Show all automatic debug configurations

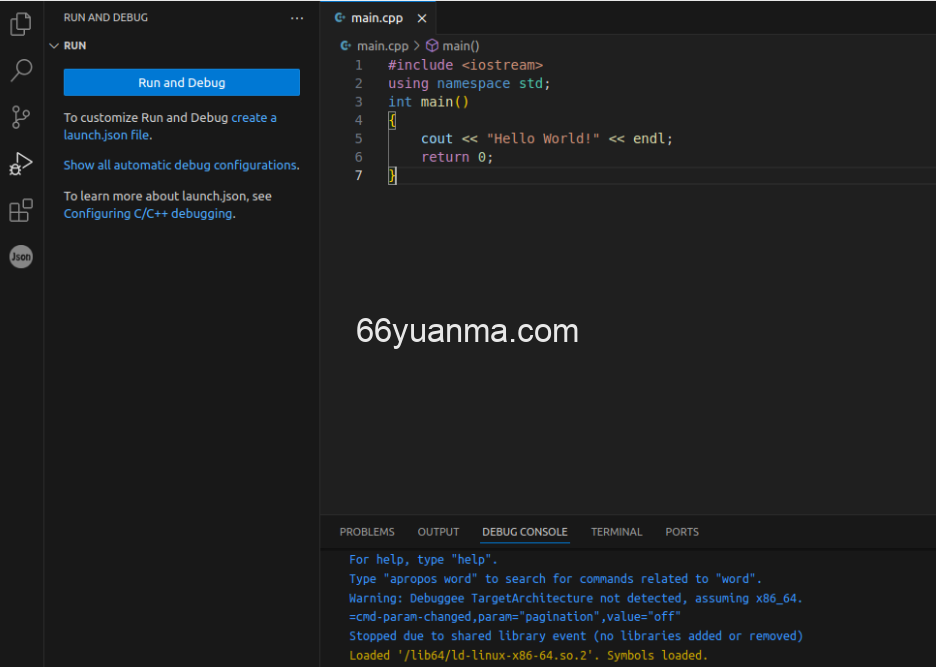[x=180, y=165]
